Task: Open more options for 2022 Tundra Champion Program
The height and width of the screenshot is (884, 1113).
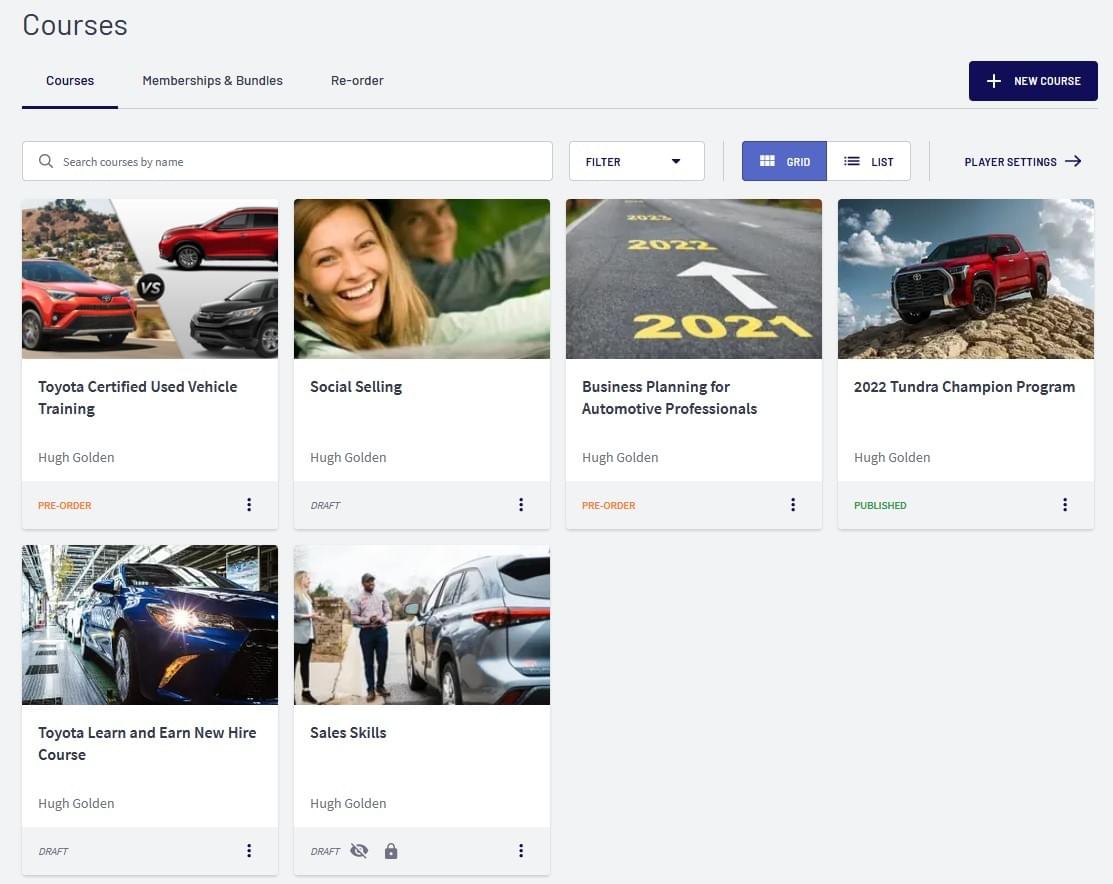Action: tap(1065, 505)
